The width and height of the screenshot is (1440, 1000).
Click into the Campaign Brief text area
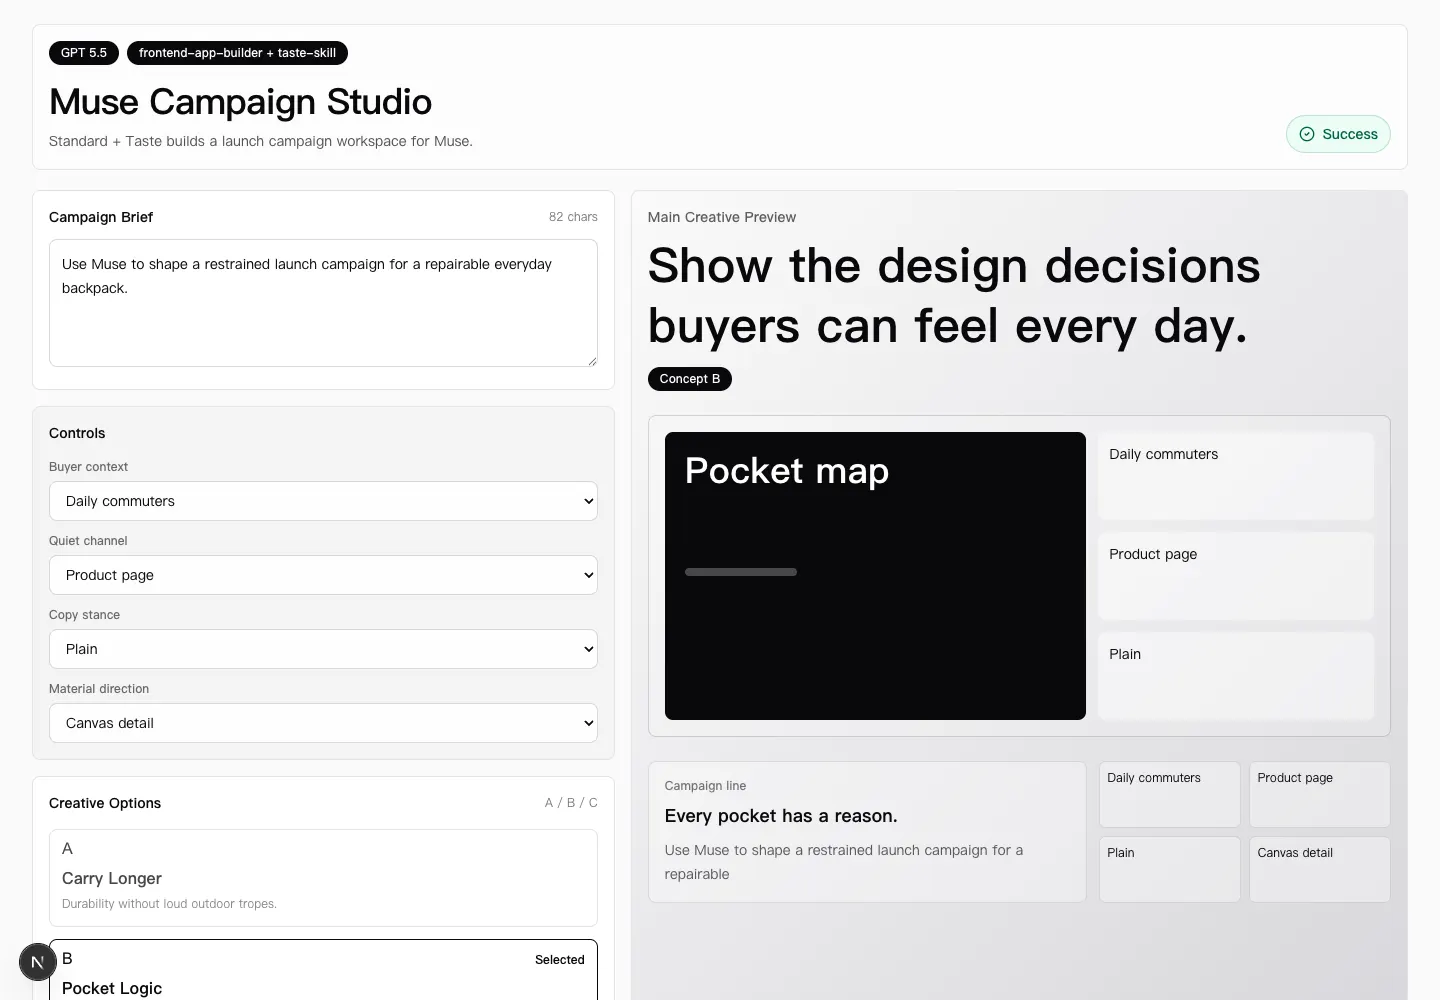(x=323, y=303)
